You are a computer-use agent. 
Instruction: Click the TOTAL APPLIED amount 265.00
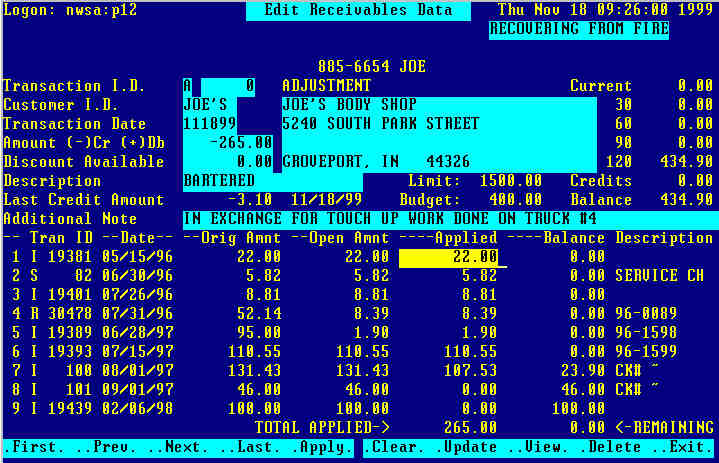pyautogui.click(x=470, y=428)
